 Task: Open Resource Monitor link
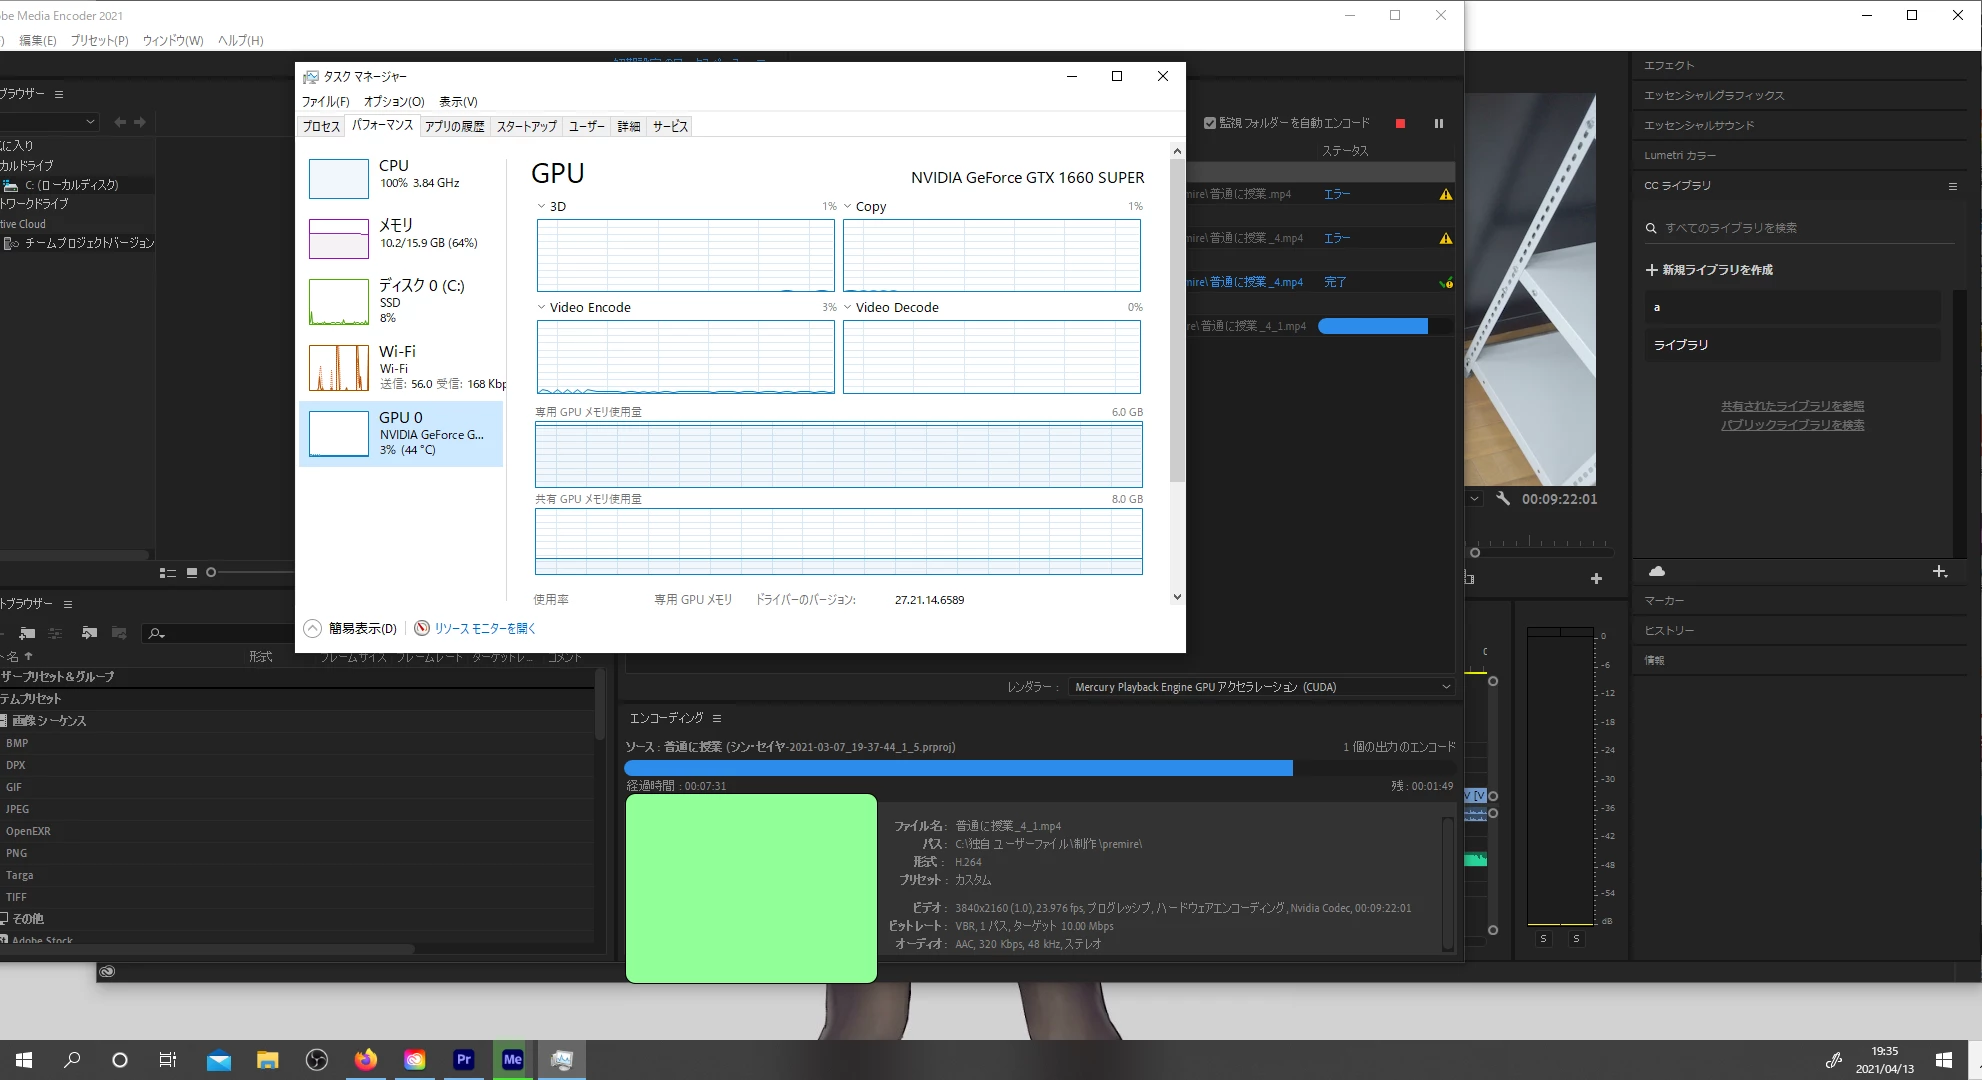(484, 628)
